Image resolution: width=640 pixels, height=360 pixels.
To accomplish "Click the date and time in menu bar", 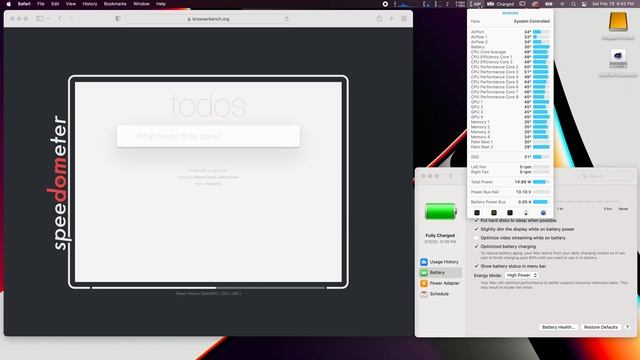I will coord(613,4).
